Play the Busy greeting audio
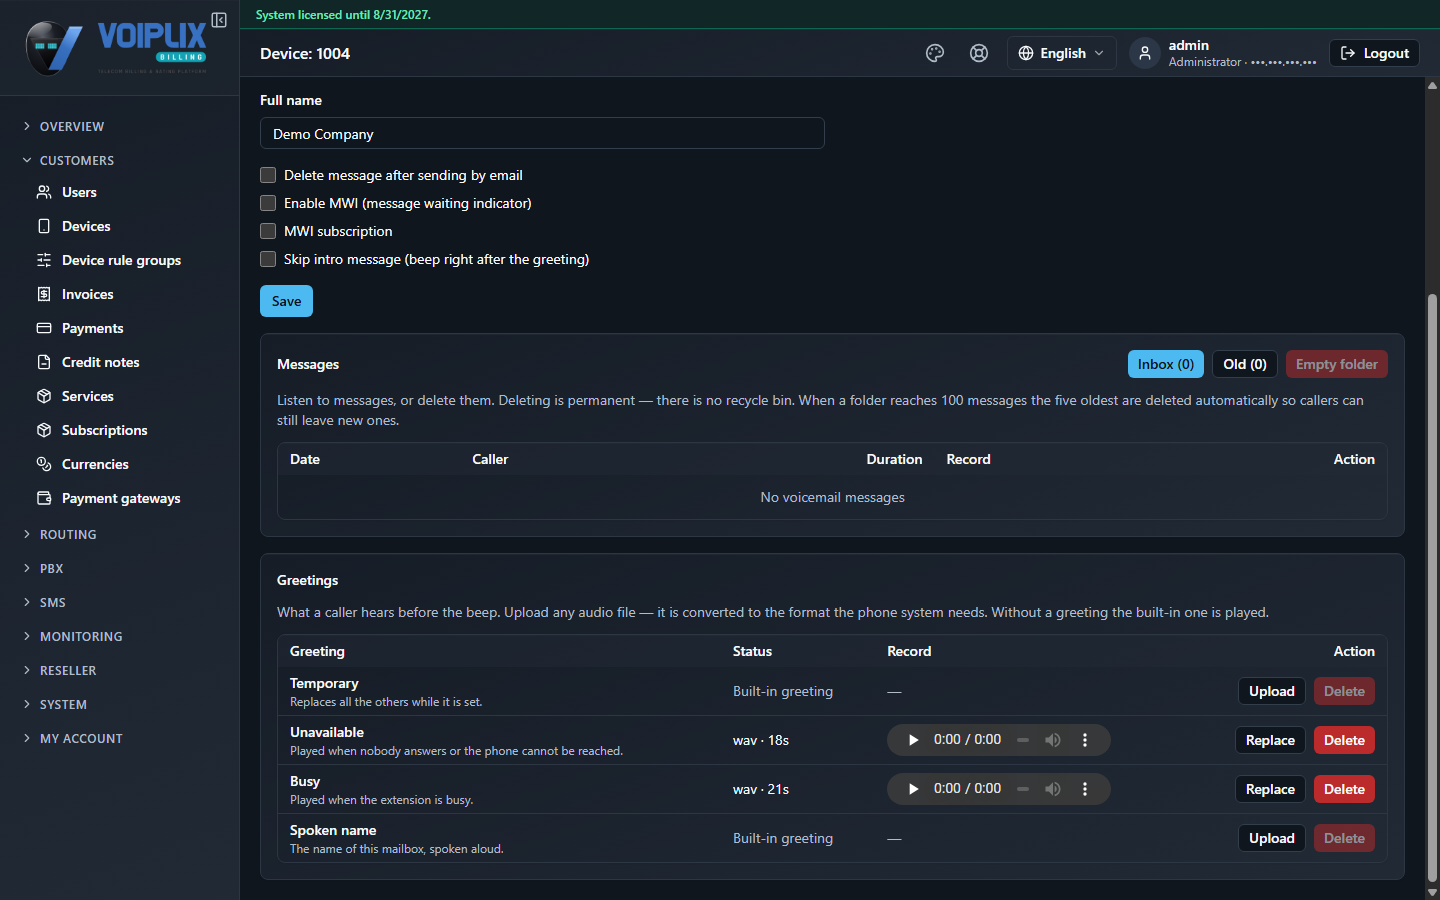The width and height of the screenshot is (1440, 900). pos(913,789)
